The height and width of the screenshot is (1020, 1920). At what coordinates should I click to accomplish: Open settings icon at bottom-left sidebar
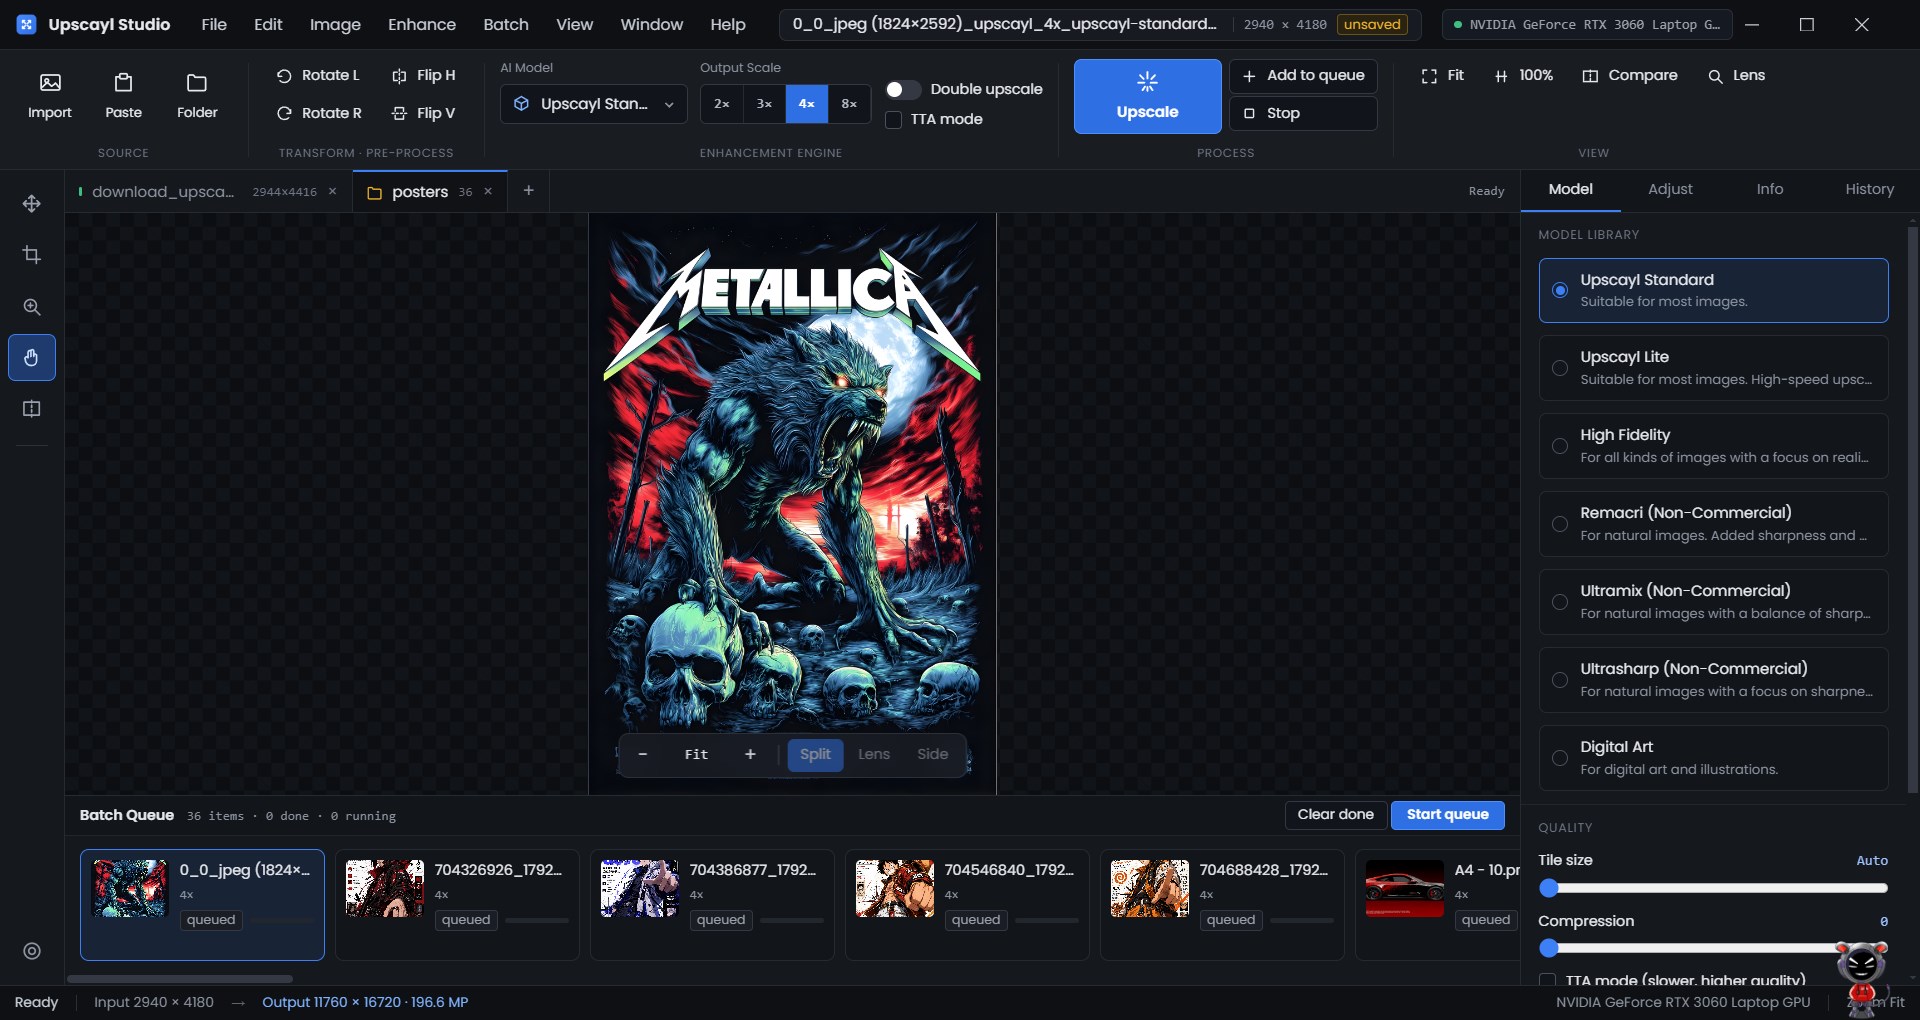32,951
